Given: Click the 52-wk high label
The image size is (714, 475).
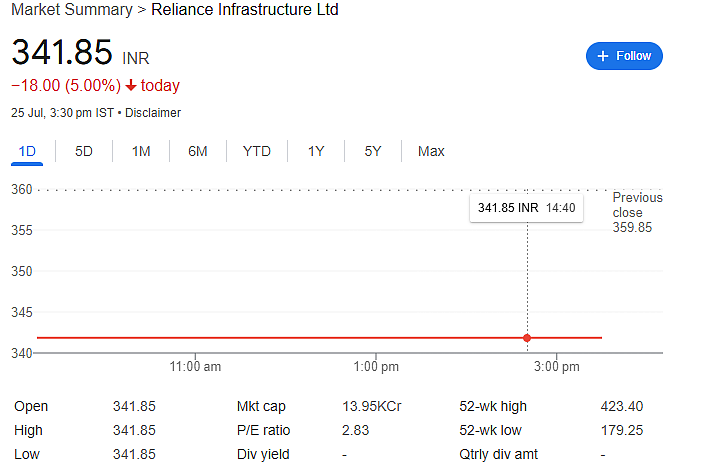Looking at the screenshot, I should [493, 406].
